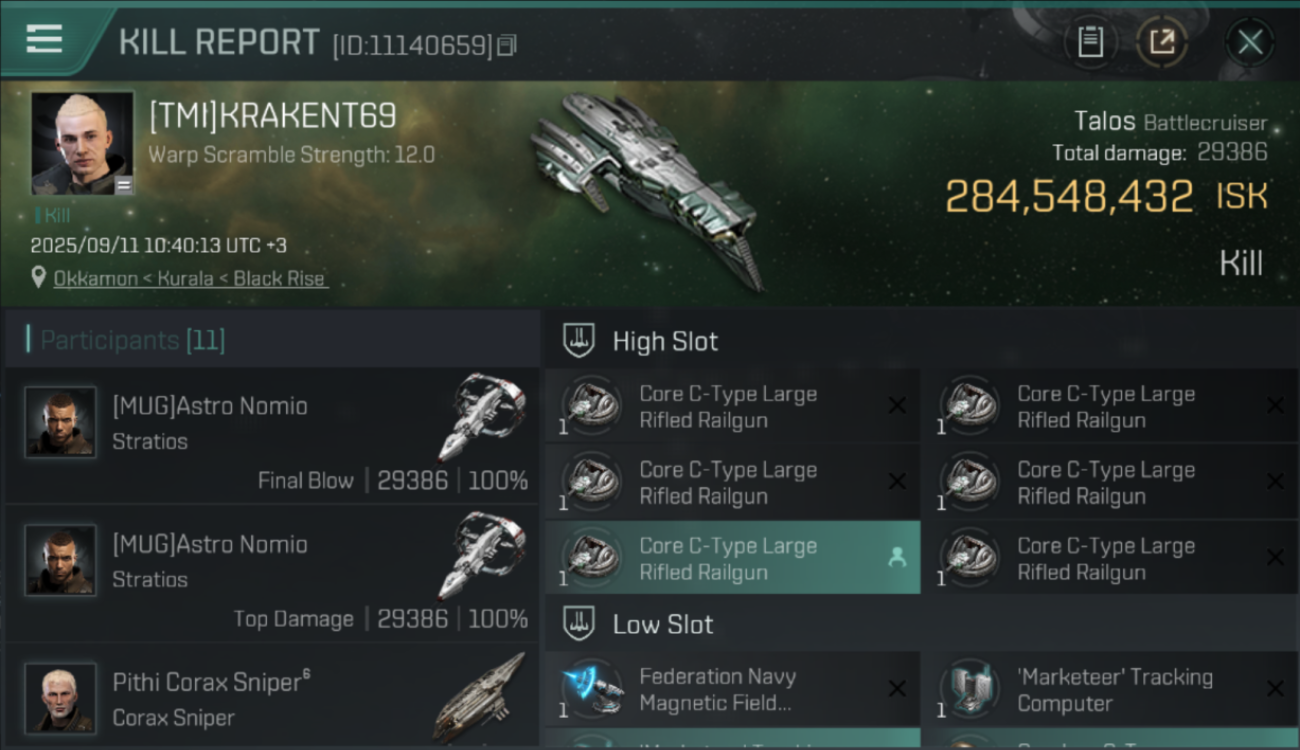Open the hamburger main menu
The image size is (1300, 750).
coord(45,39)
